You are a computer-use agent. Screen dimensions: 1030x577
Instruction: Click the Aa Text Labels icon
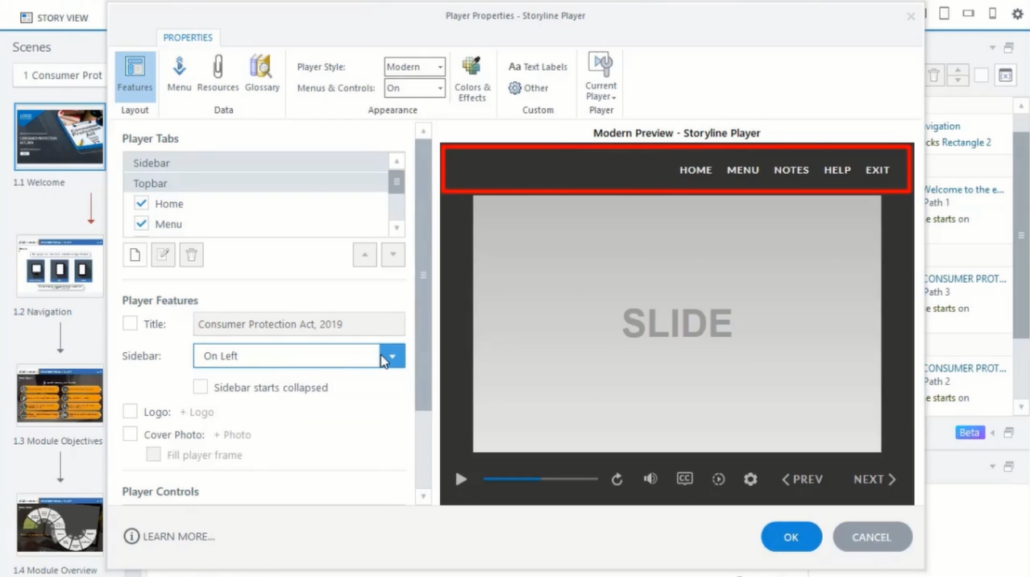coord(514,66)
